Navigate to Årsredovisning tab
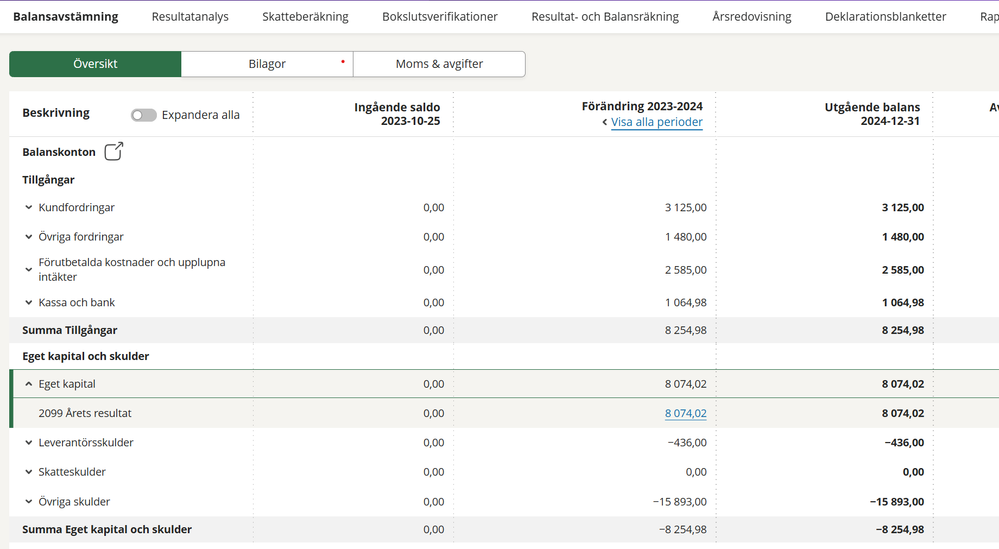The height and width of the screenshot is (549, 999). (751, 17)
